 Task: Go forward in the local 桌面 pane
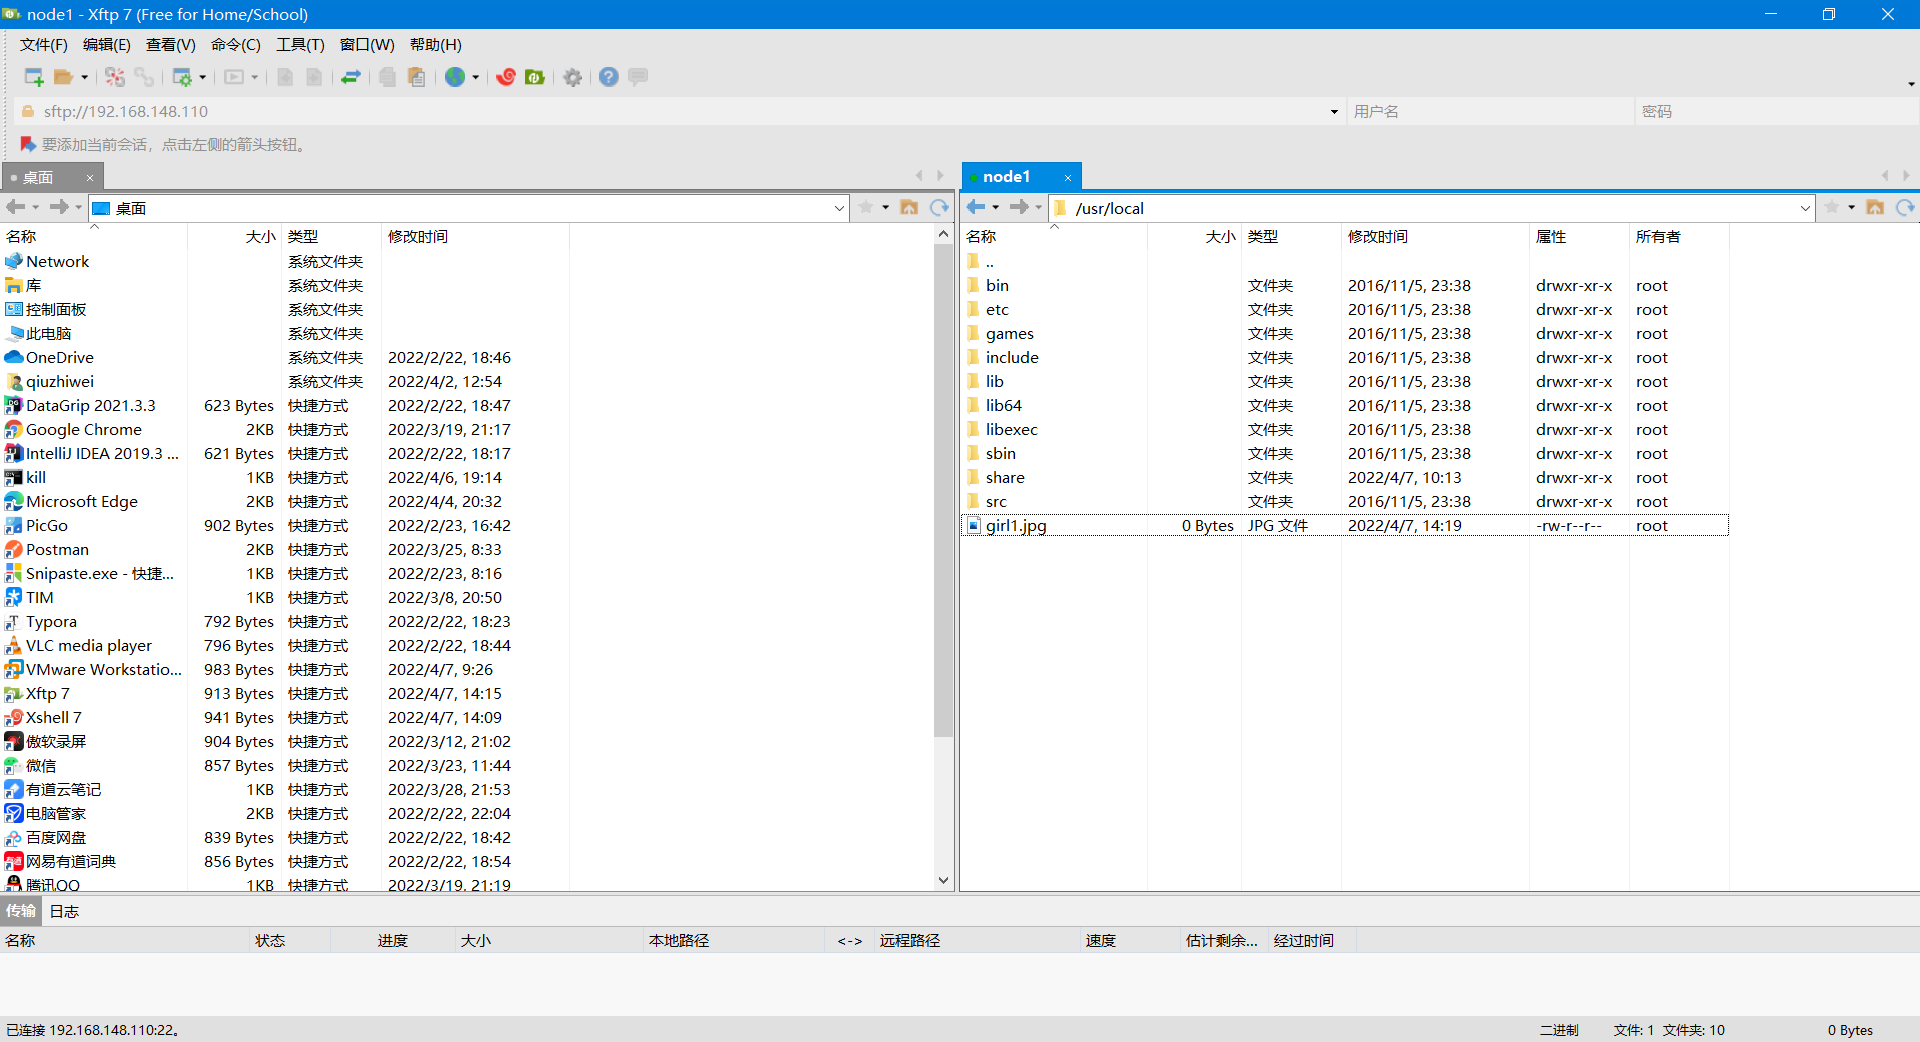coord(60,207)
